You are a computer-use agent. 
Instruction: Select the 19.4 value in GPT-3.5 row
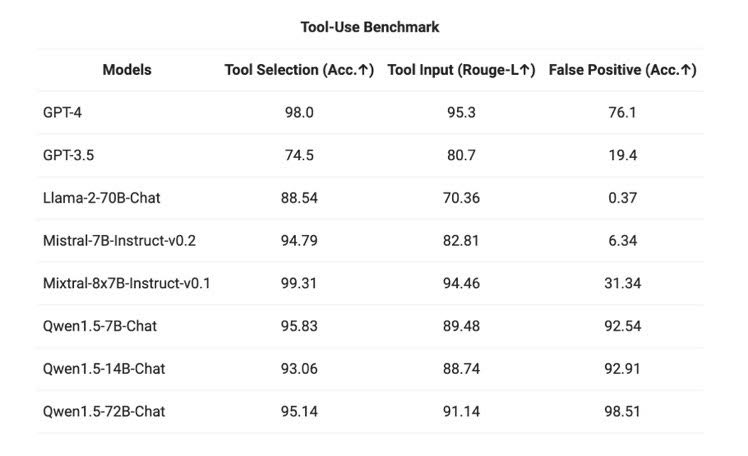pos(622,155)
